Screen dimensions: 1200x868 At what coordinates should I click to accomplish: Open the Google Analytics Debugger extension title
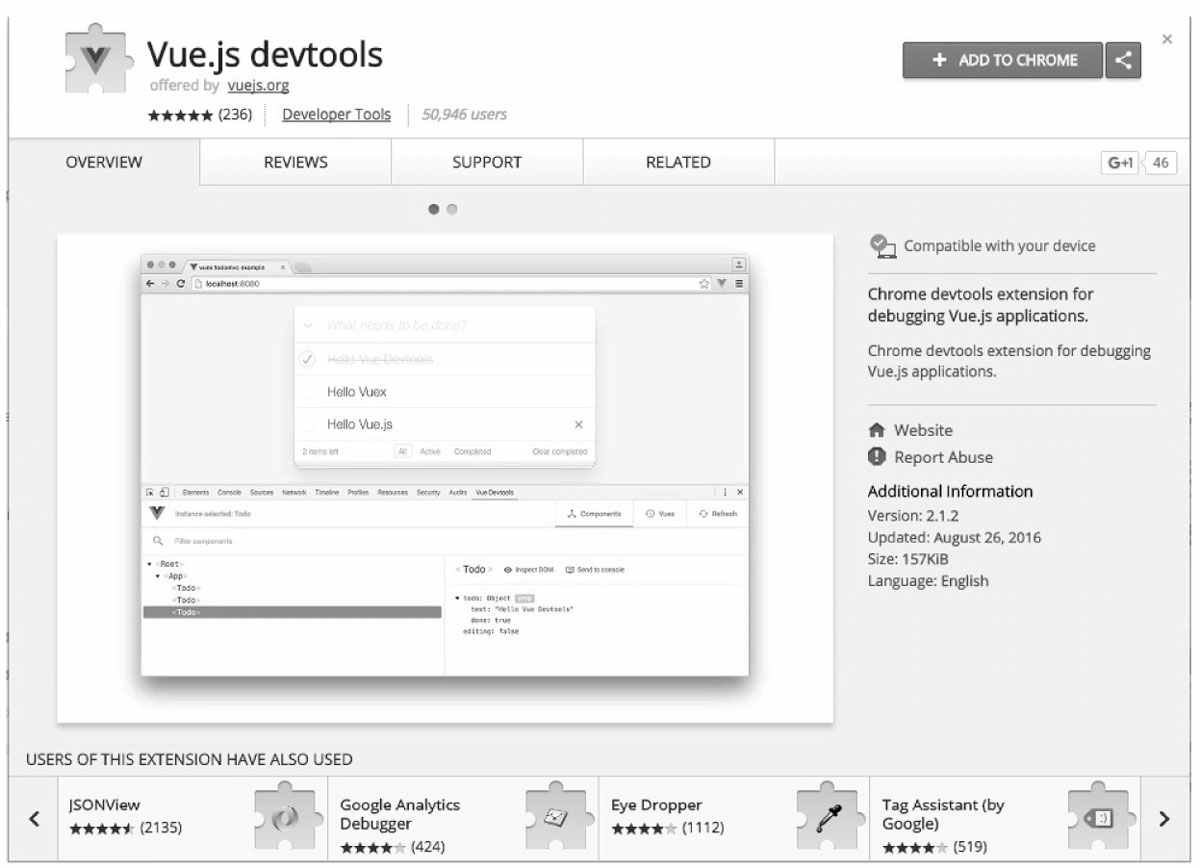tap(400, 814)
